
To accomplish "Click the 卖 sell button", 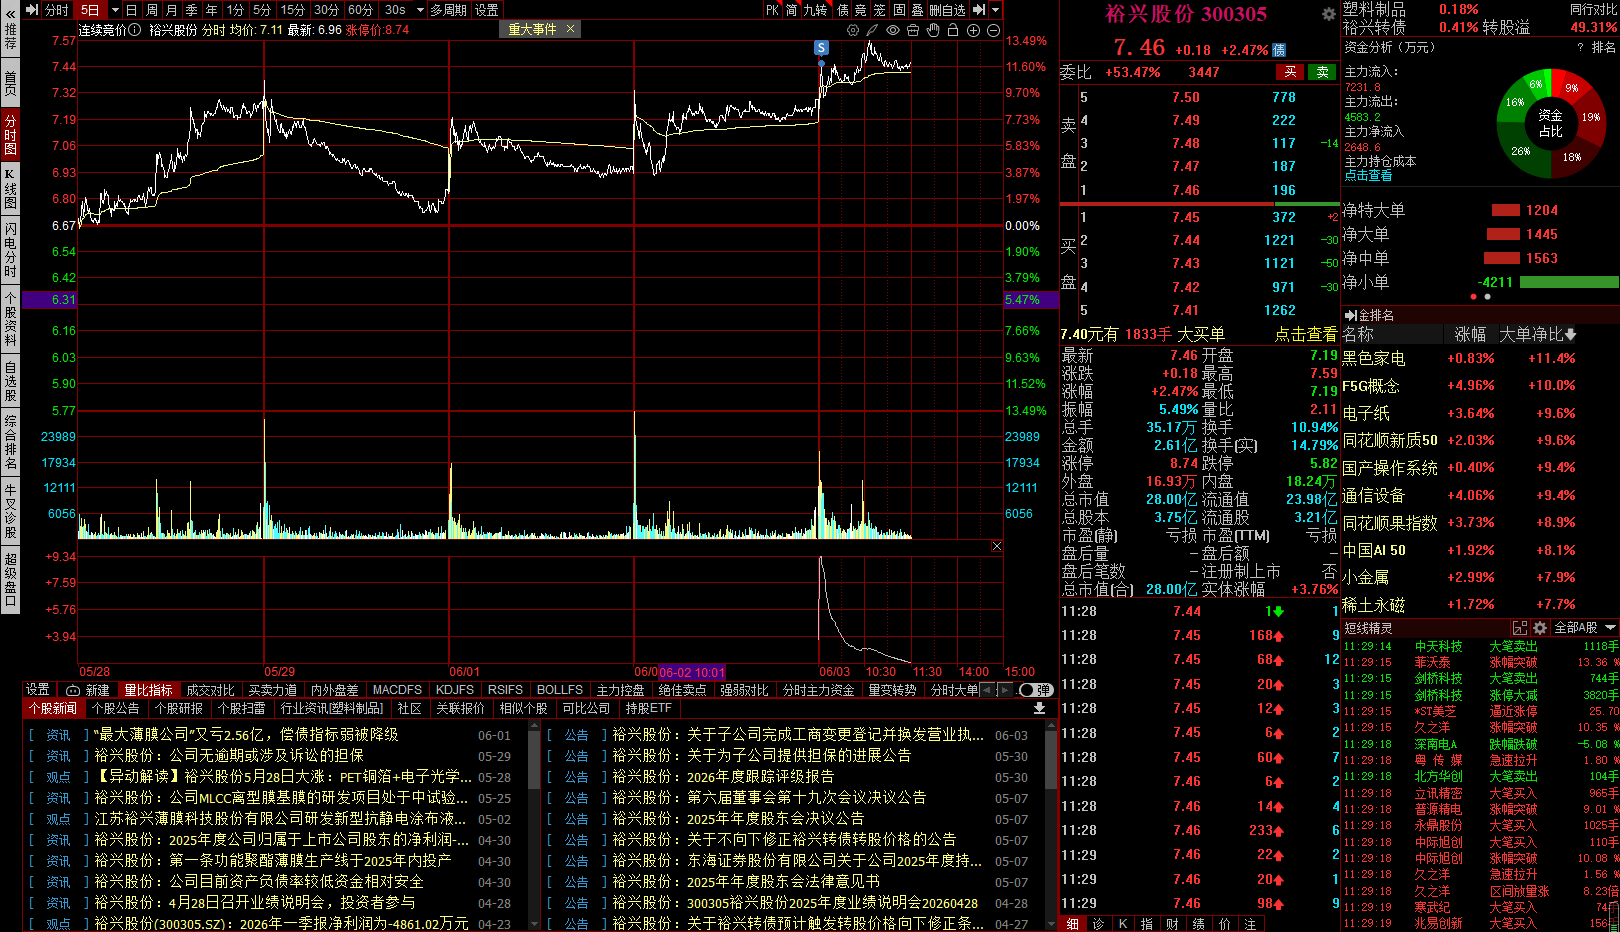I will click(x=1323, y=72).
